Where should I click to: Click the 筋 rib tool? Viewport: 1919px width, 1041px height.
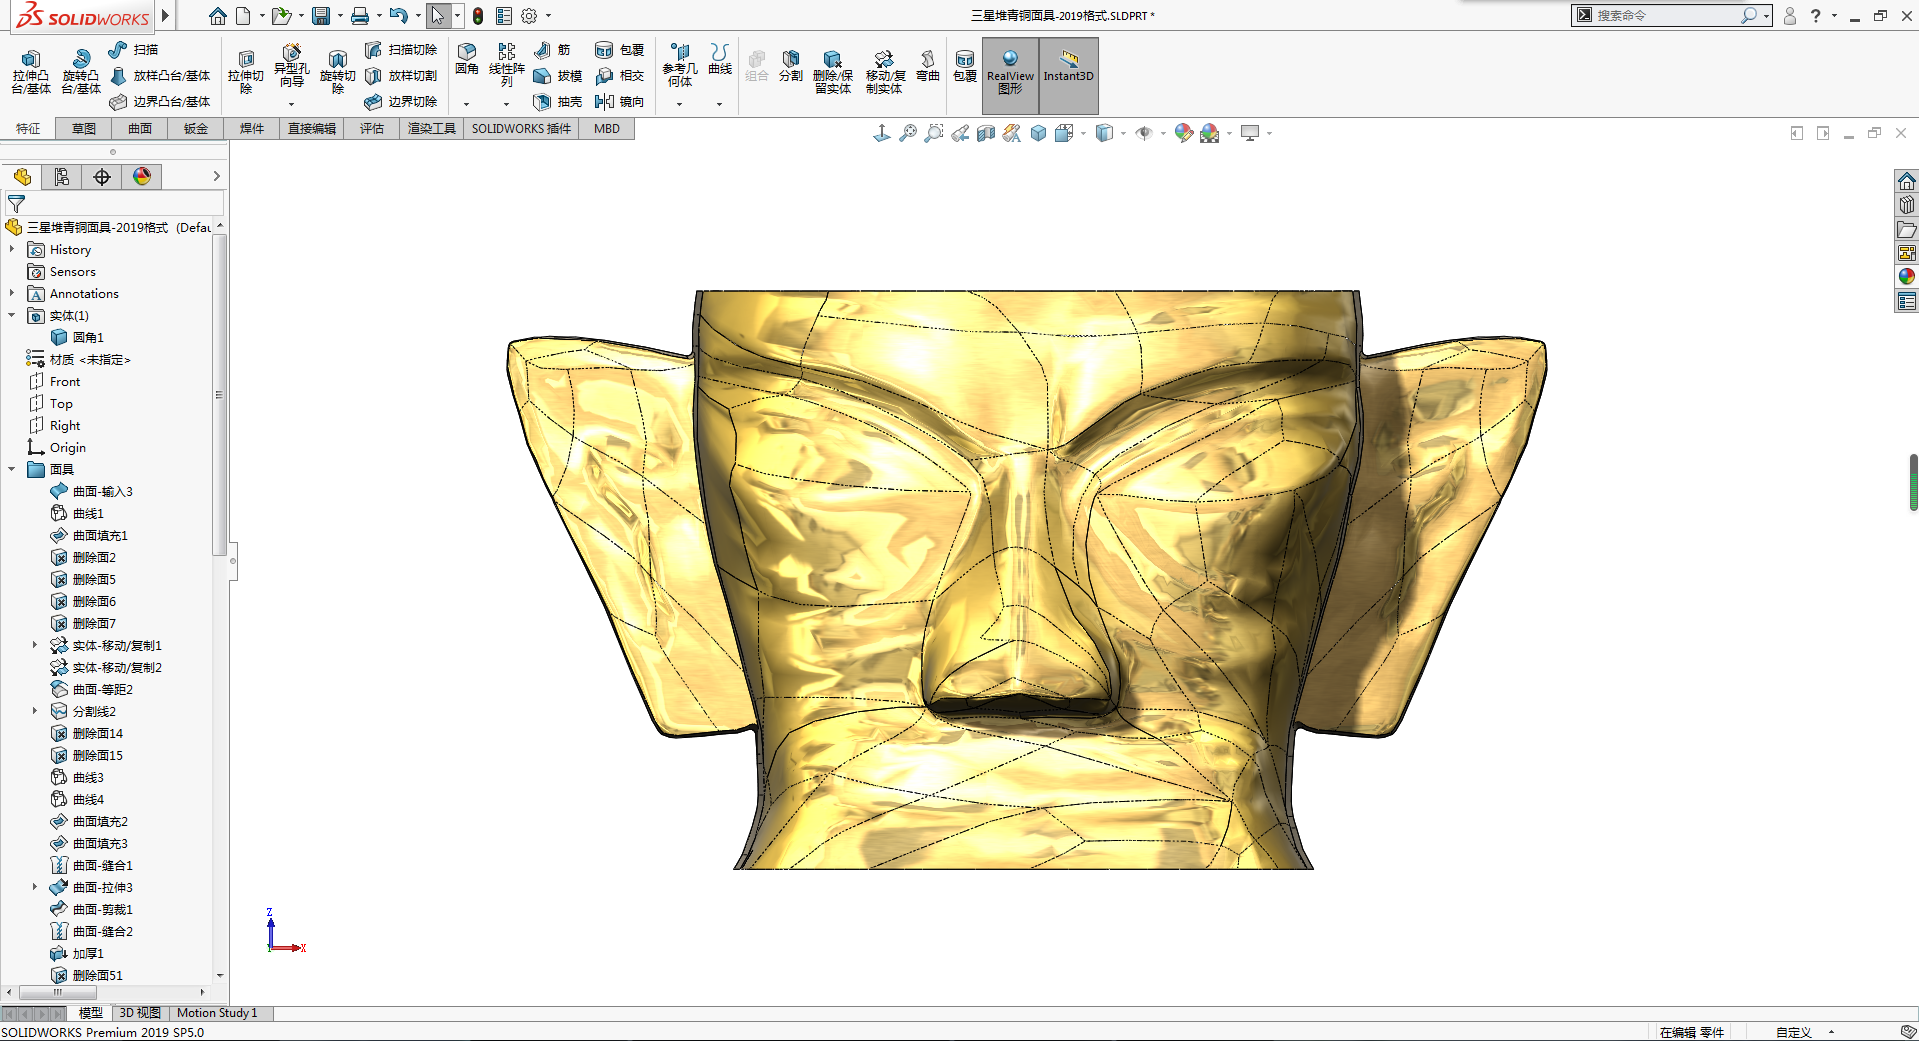click(552, 49)
